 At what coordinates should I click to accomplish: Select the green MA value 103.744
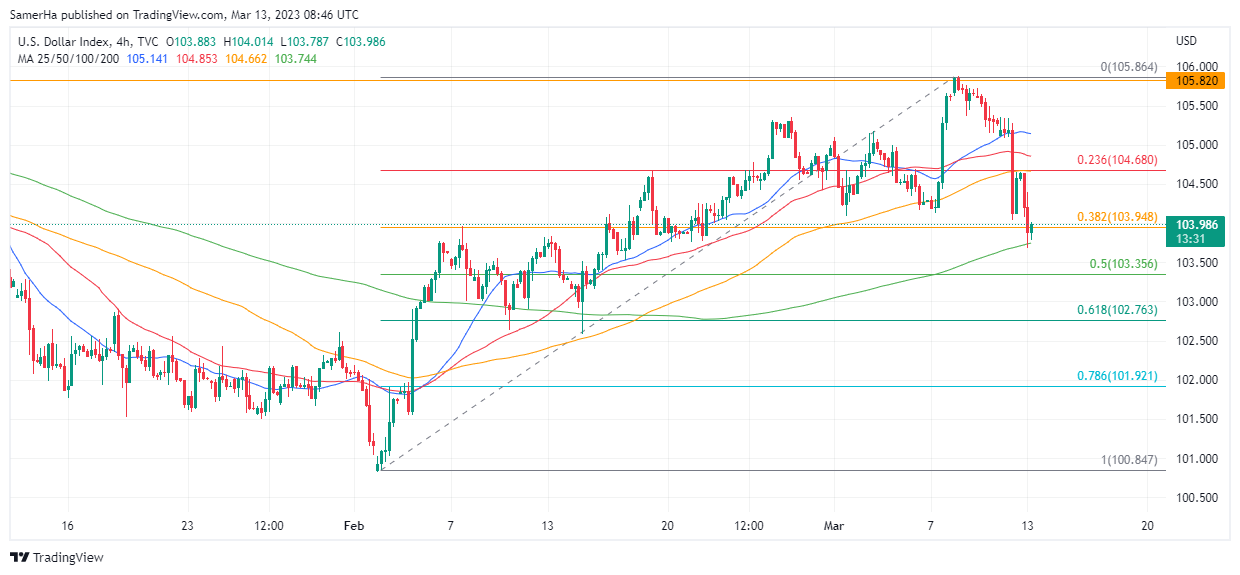(295, 59)
